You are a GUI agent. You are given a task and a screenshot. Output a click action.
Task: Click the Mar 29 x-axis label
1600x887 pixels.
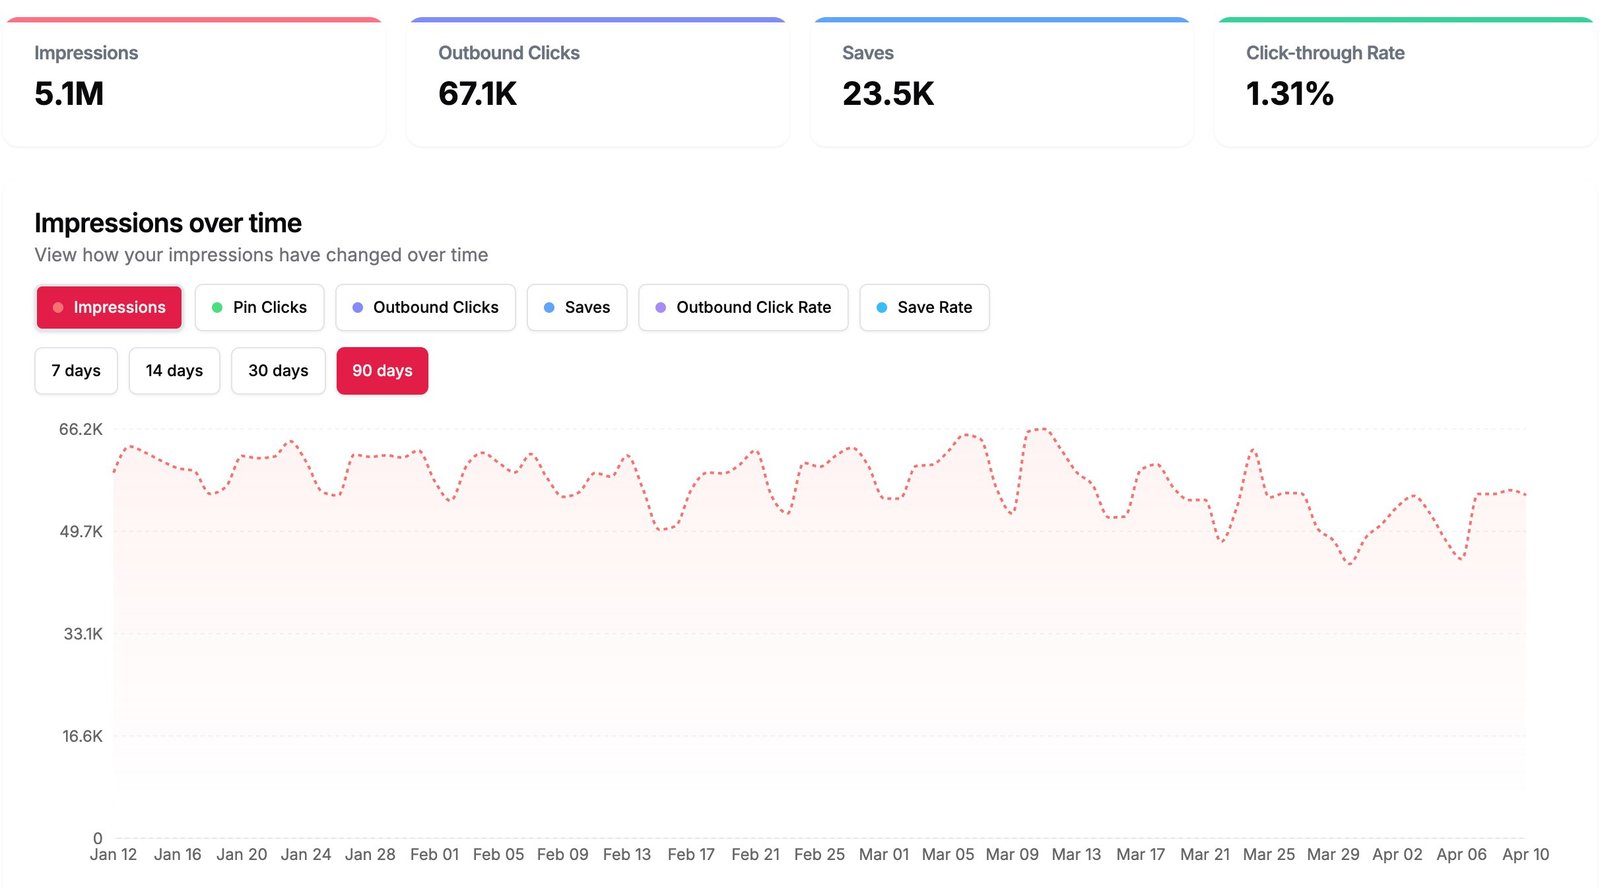[1333, 854]
